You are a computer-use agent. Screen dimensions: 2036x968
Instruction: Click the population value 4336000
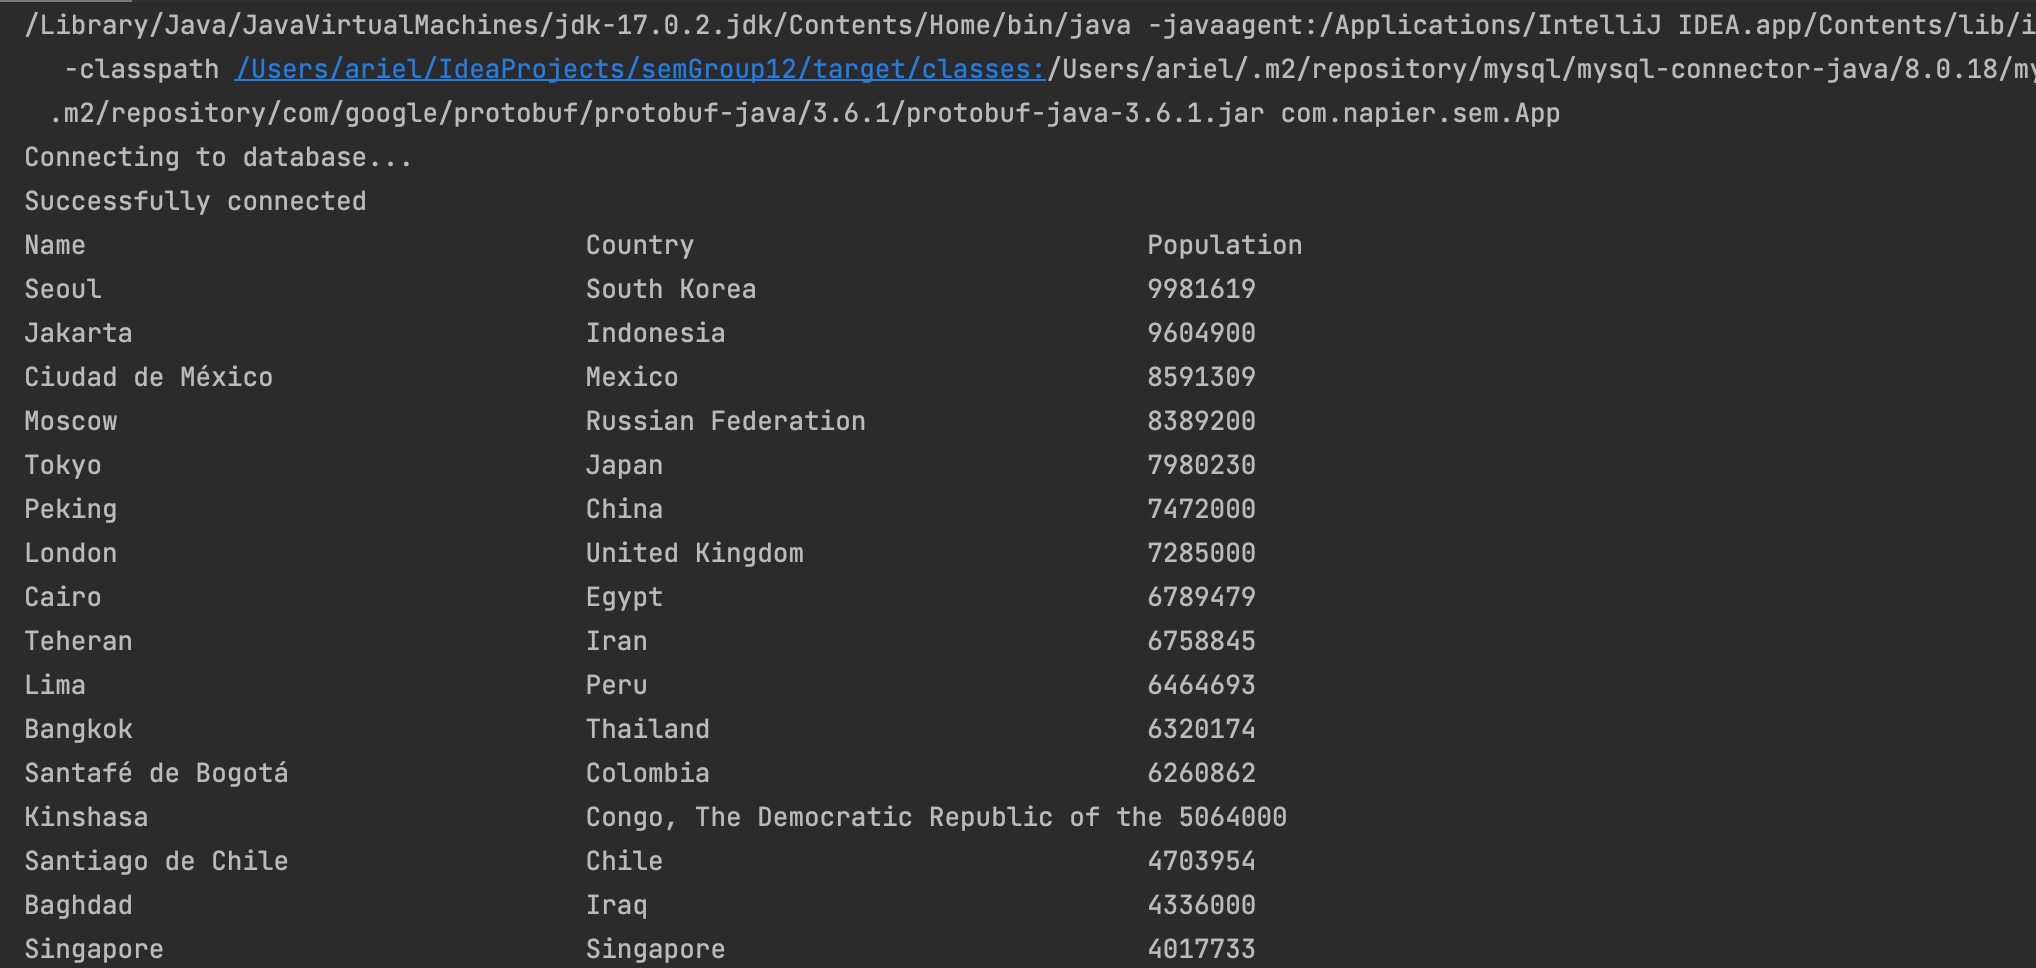[1201, 905]
